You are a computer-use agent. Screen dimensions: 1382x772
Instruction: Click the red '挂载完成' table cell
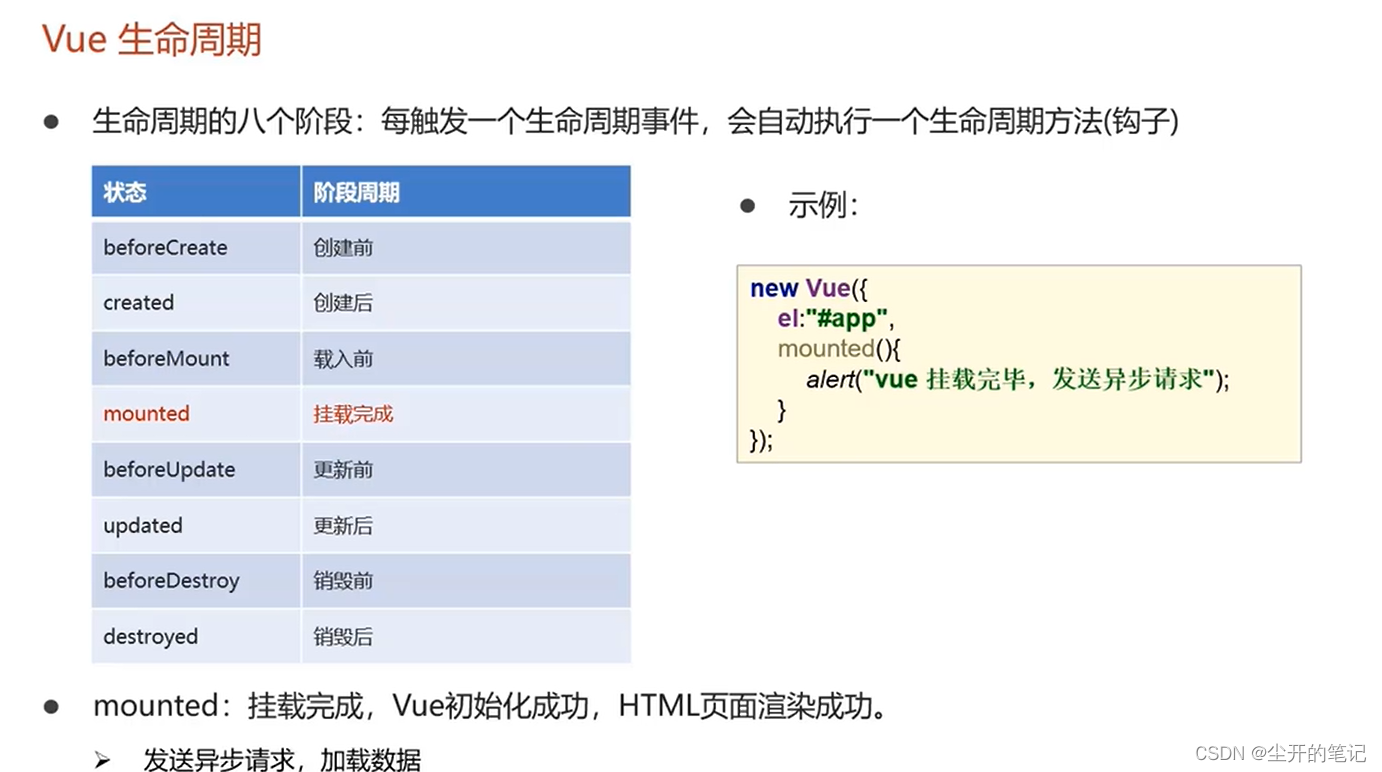click(x=466, y=414)
